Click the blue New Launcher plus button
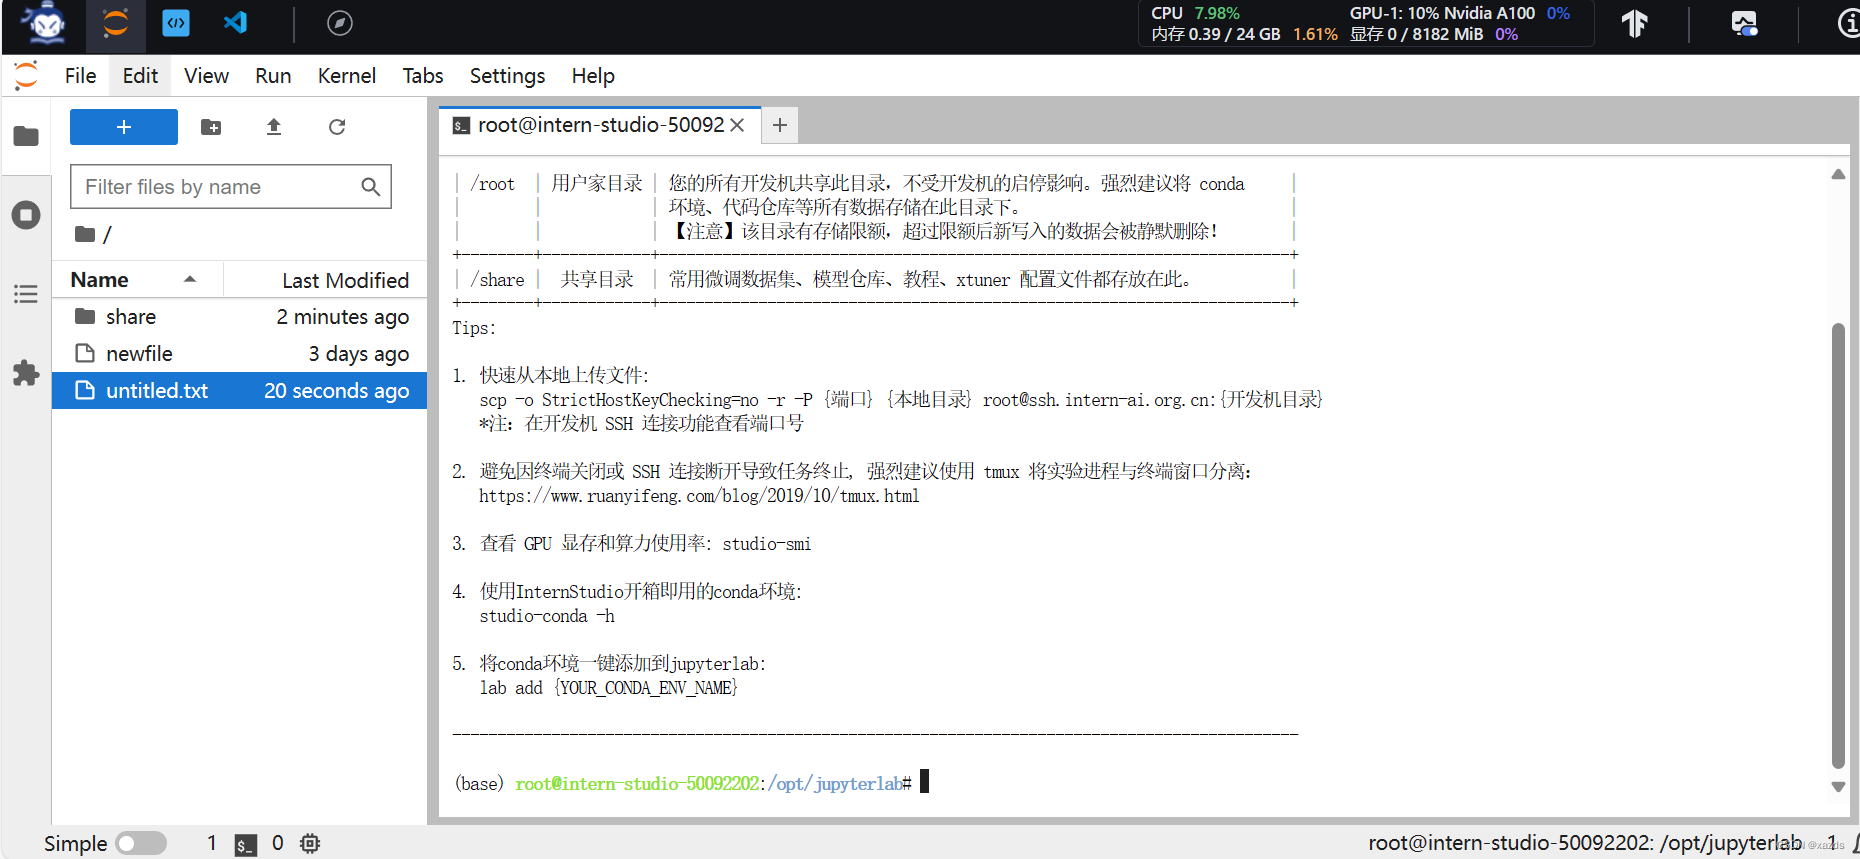The width and height of the screenshot is (1860, 859). point(124,127)
